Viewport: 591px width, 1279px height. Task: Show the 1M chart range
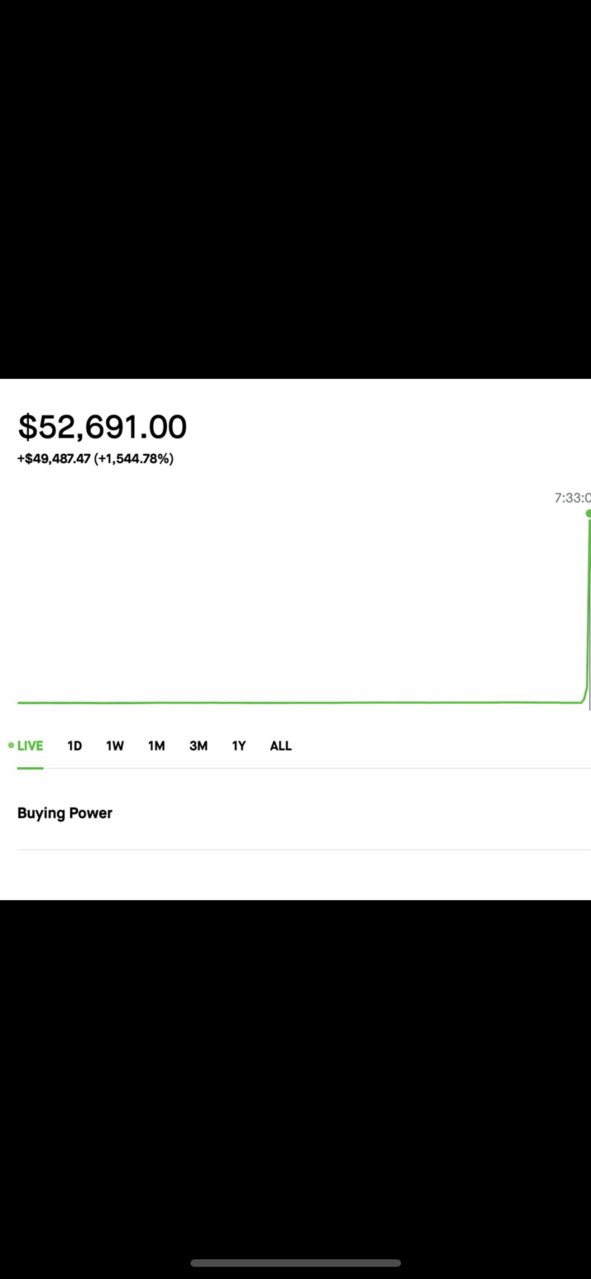click(156, 746)
